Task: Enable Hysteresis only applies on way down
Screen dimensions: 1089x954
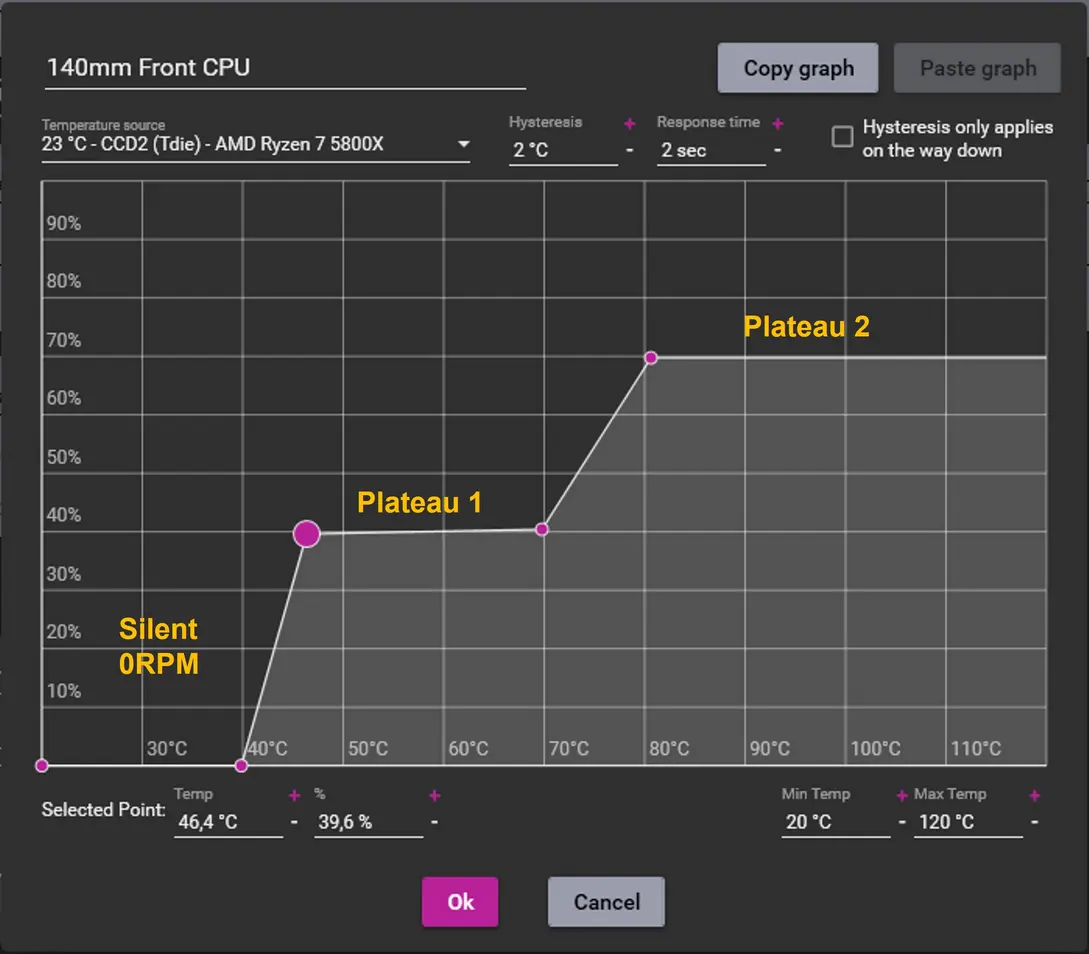Action: pos(843,137)
